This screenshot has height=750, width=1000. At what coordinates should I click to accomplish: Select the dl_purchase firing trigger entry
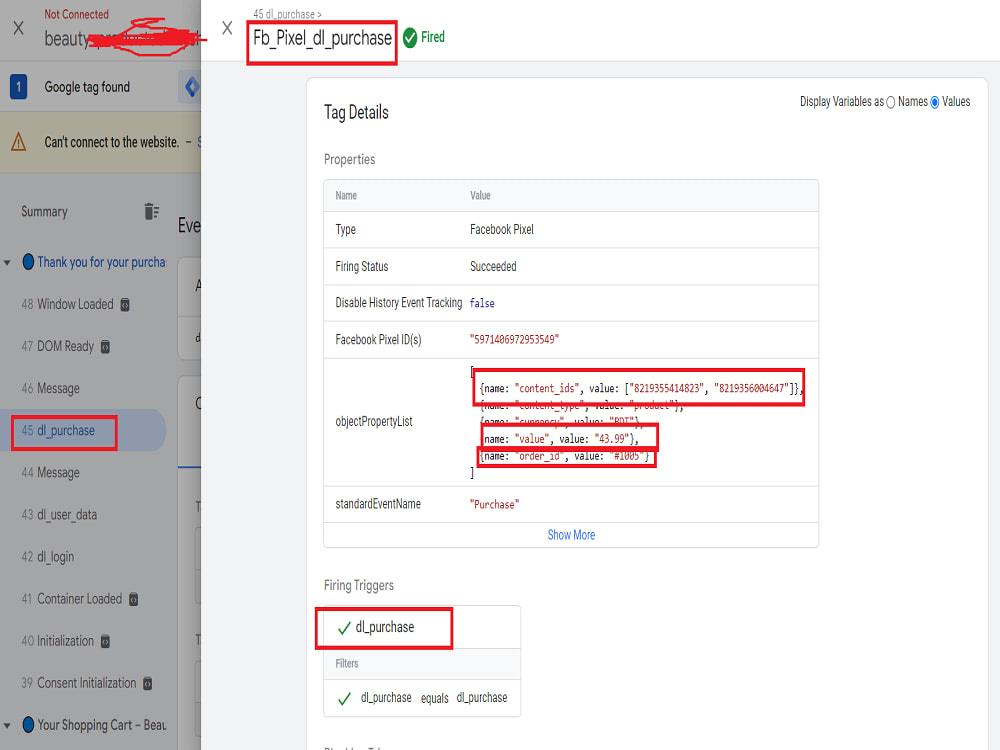[390, 628]
